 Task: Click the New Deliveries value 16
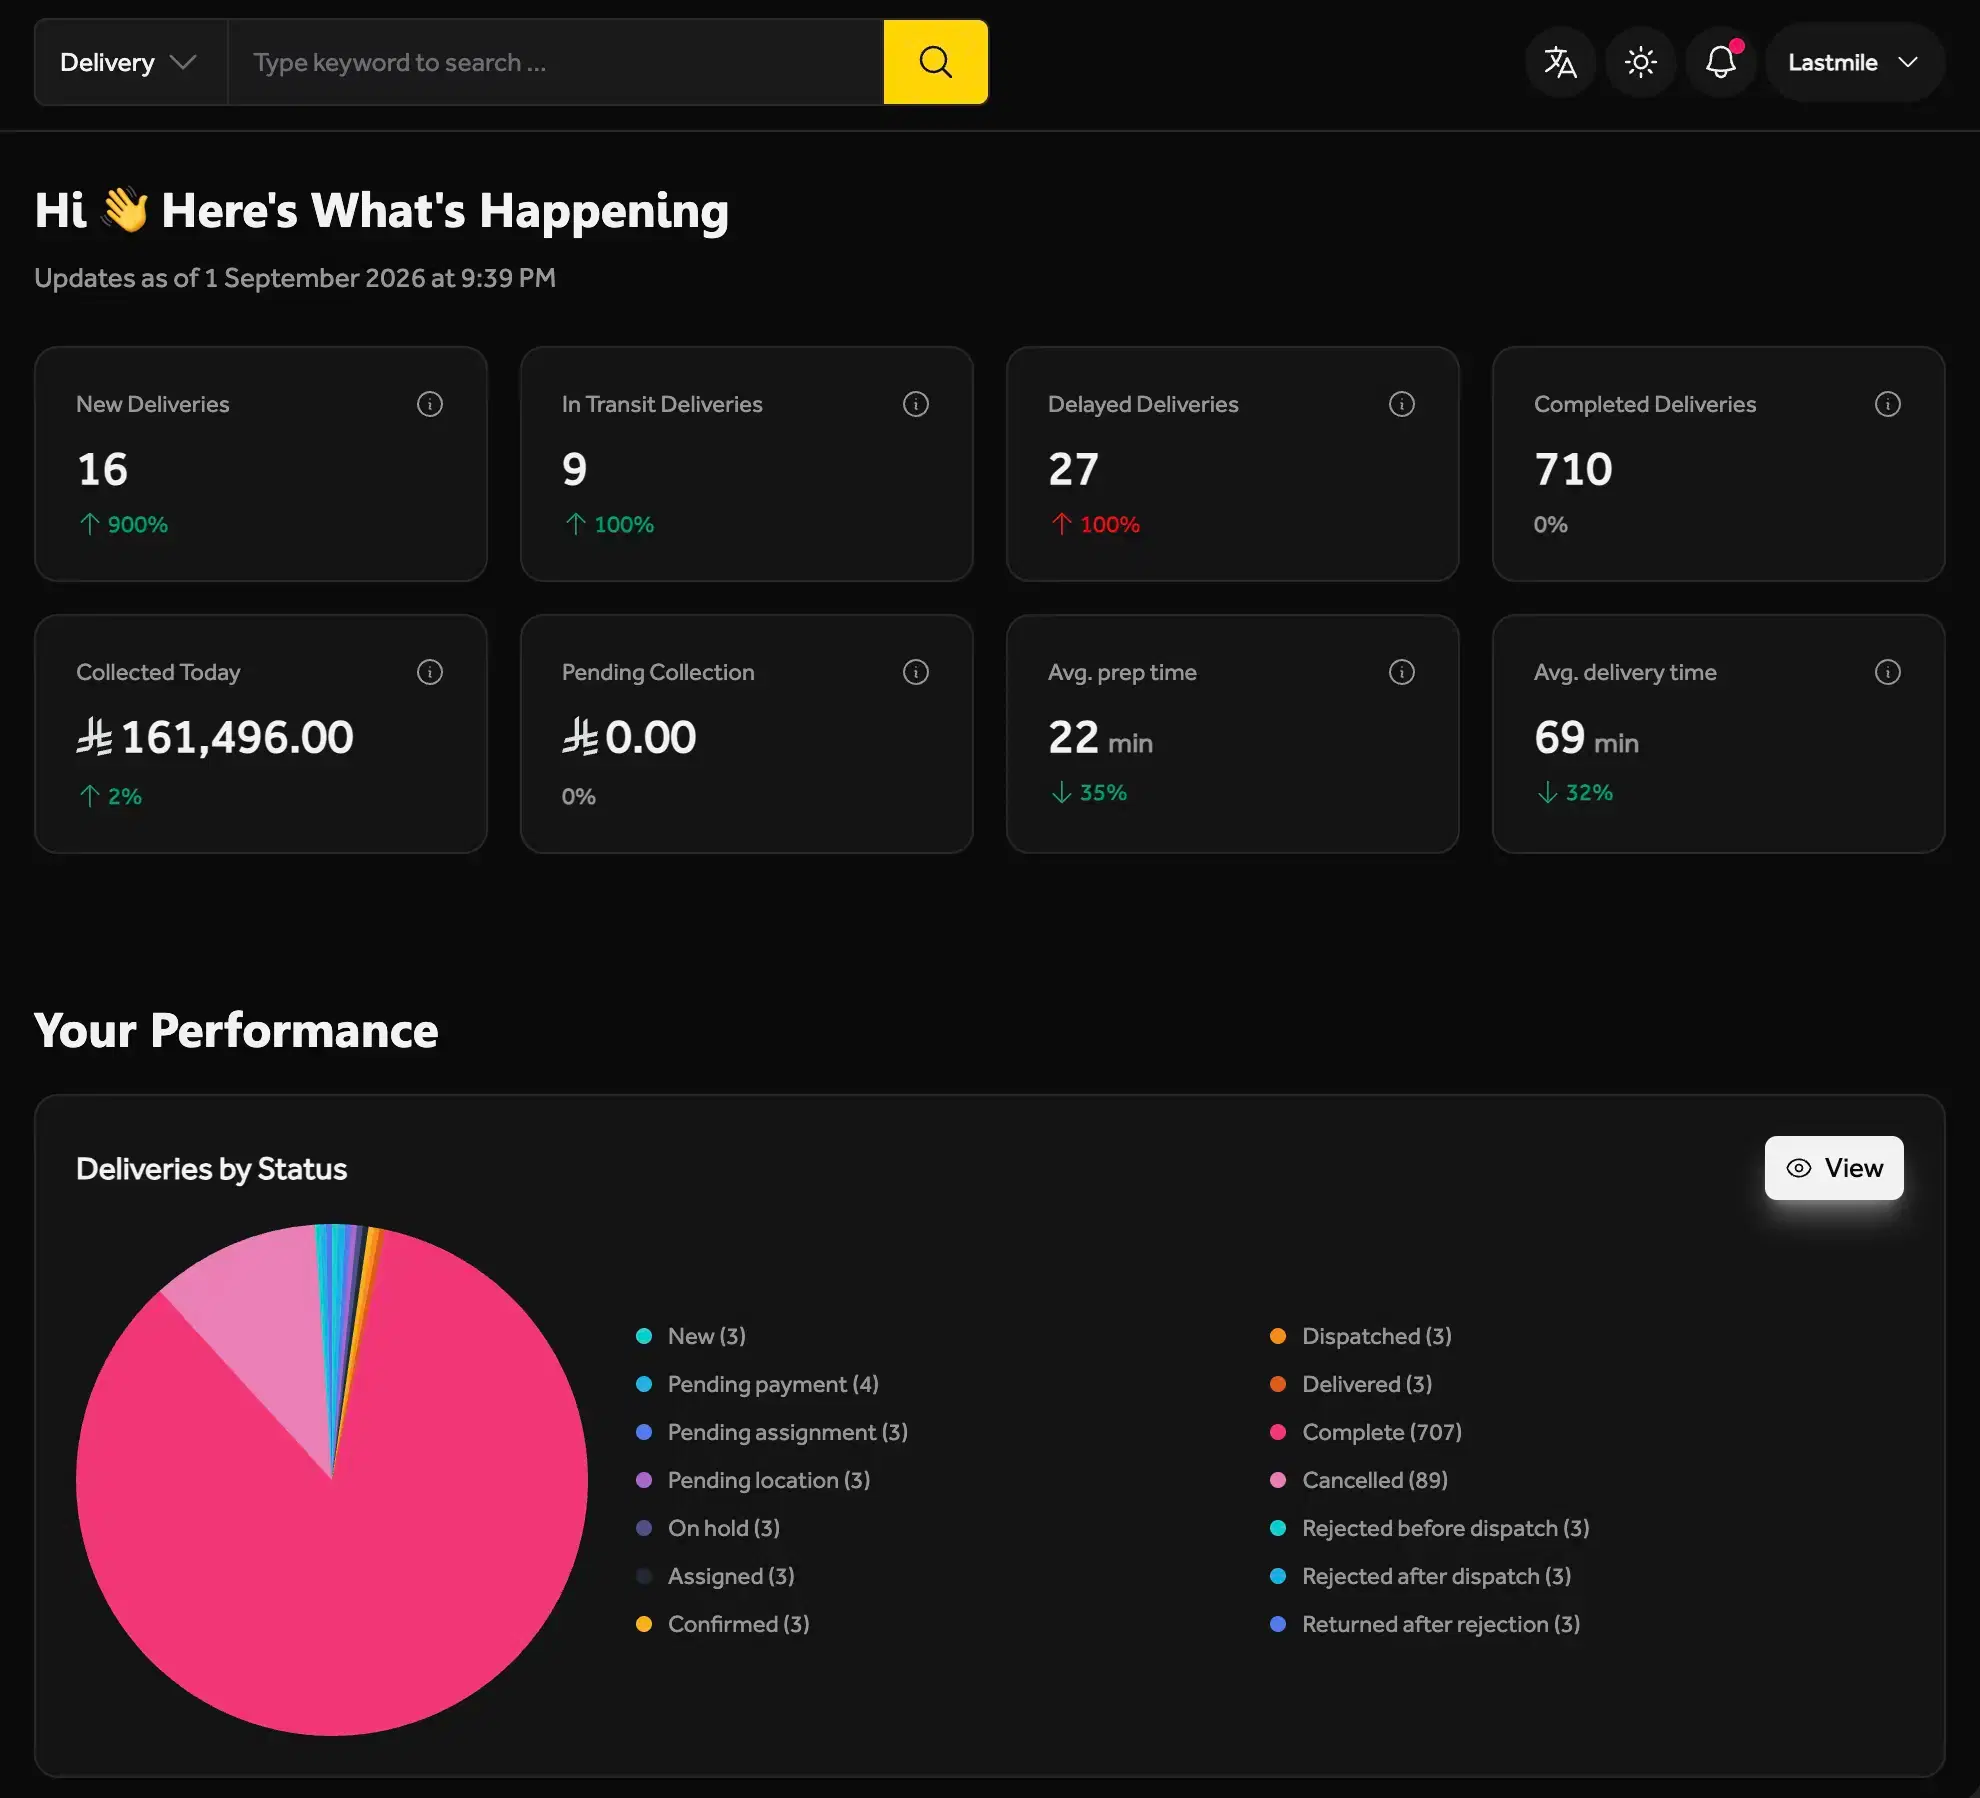pos(103,469)
